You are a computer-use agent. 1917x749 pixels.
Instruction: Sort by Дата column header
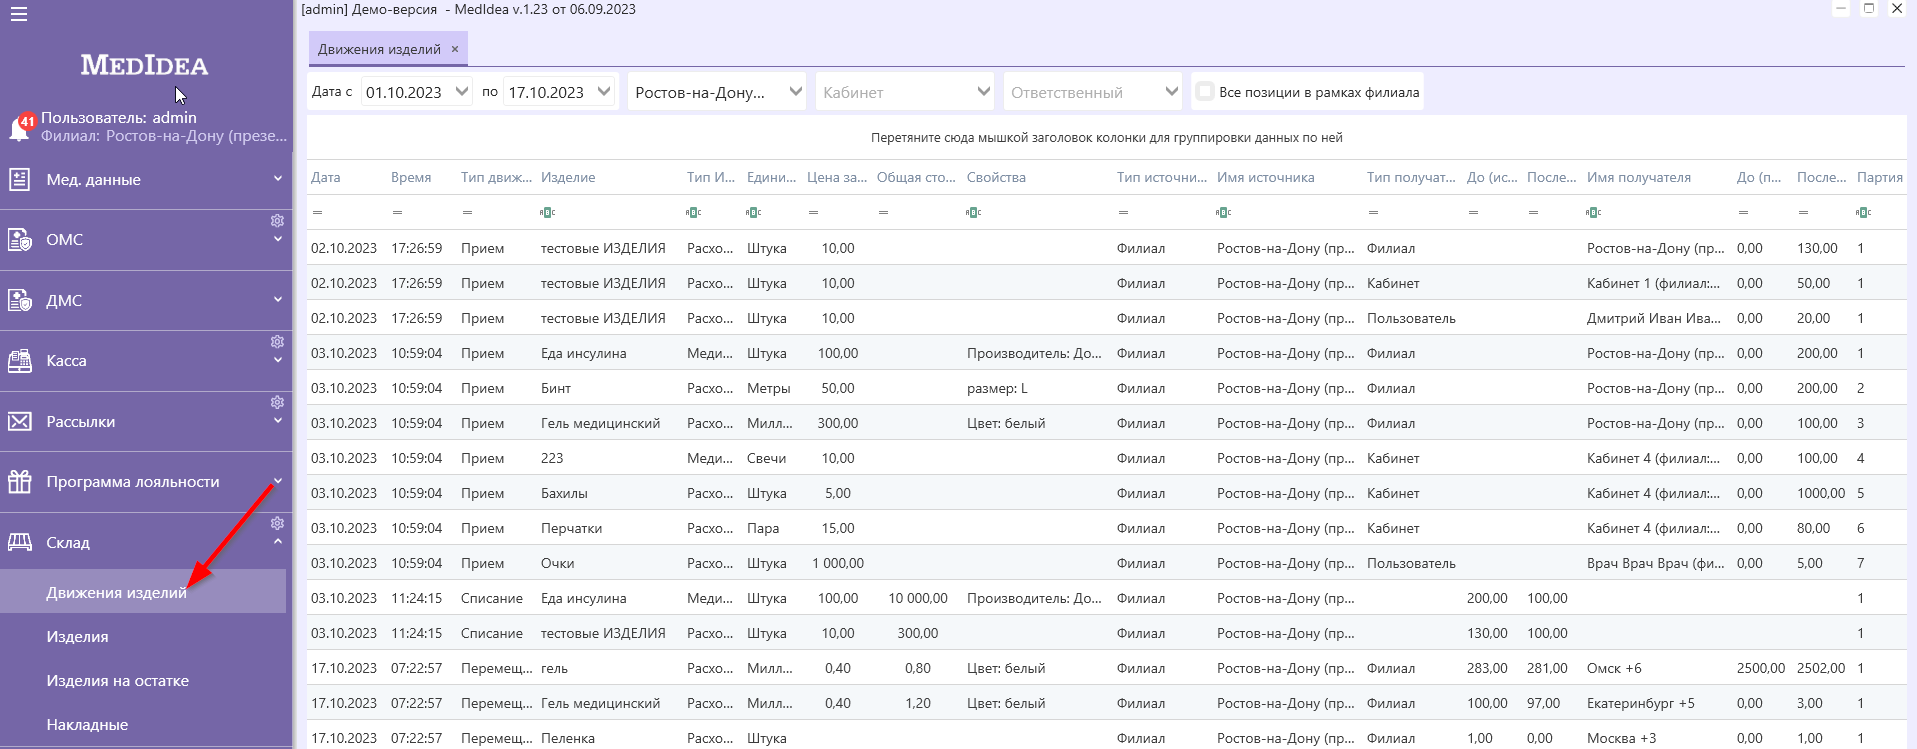tap(326, 177)
